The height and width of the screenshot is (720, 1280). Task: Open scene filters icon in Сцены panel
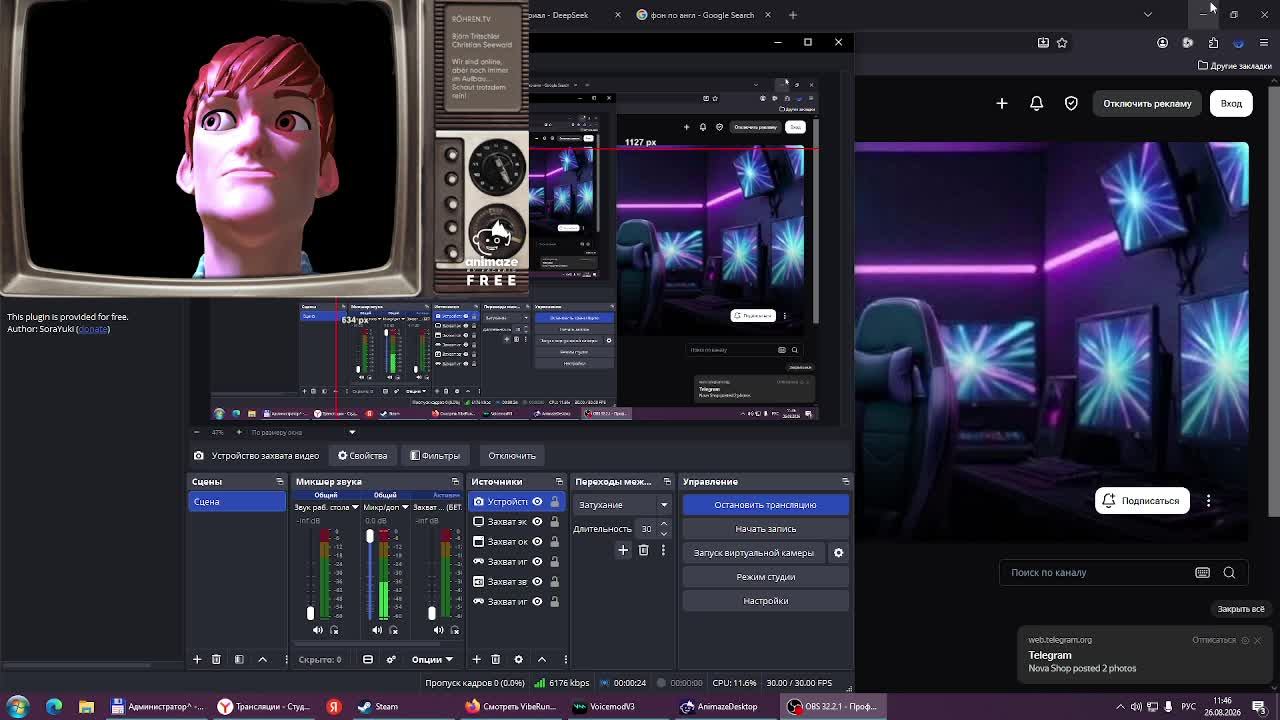click(x=239, y=659)
